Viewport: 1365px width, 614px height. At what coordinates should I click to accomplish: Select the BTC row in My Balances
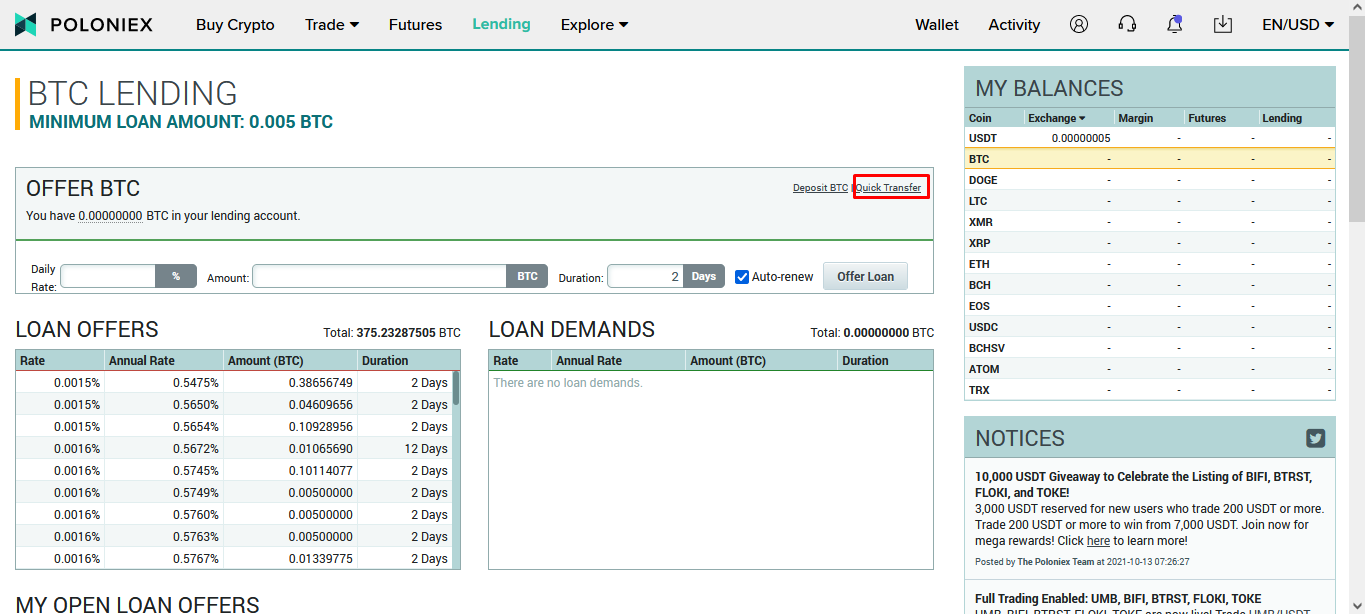[x=1149, y=159]
